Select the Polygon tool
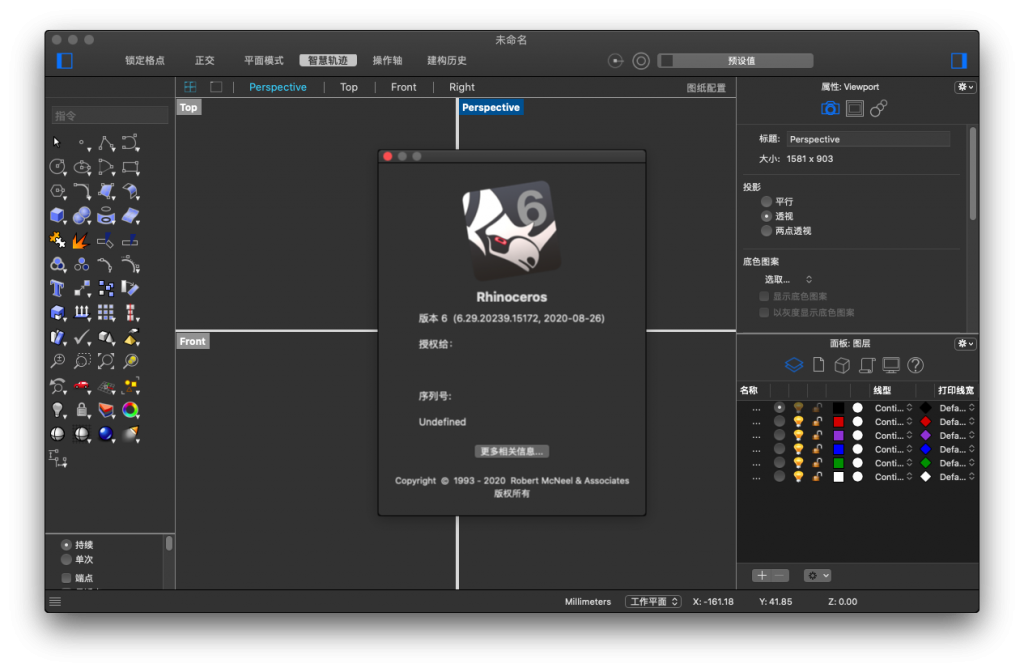1024x672 pixels. 57,191
